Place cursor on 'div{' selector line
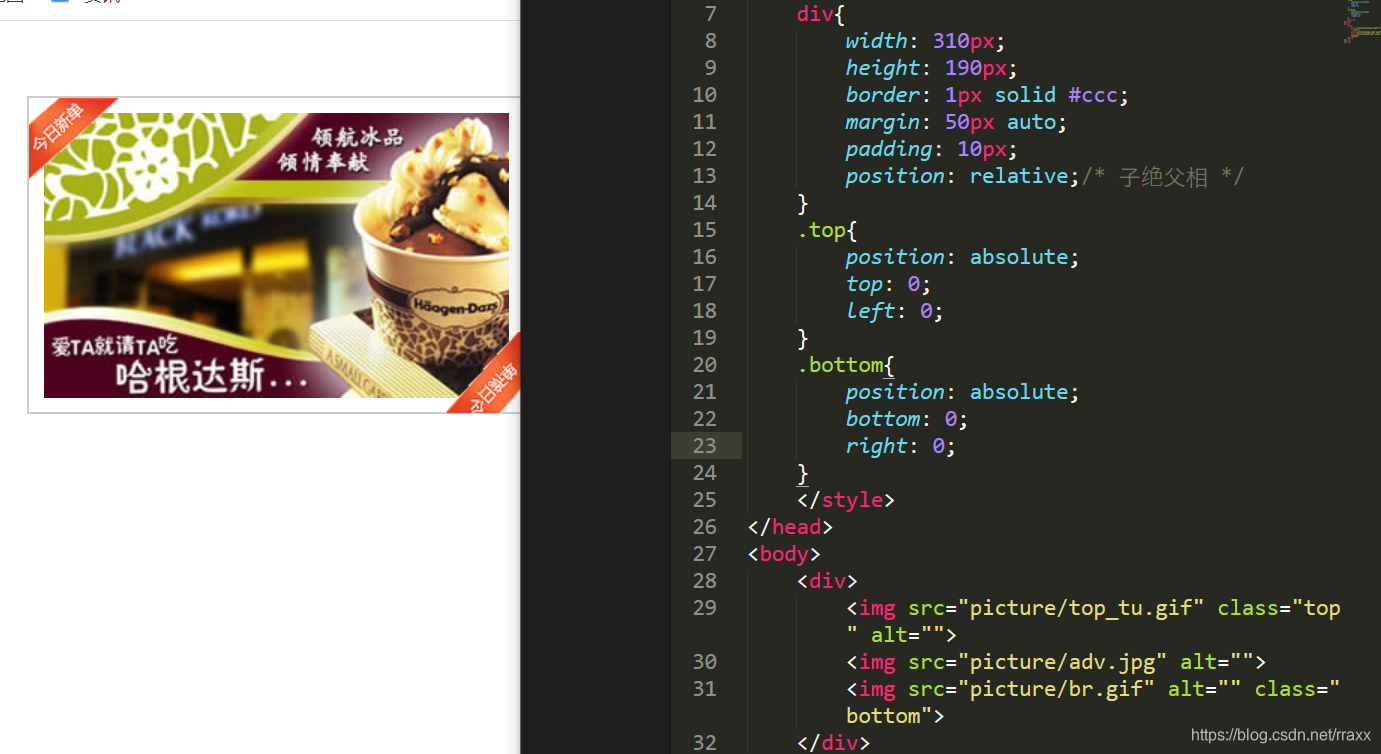The image size is (1381, 754). pos(821,14)
